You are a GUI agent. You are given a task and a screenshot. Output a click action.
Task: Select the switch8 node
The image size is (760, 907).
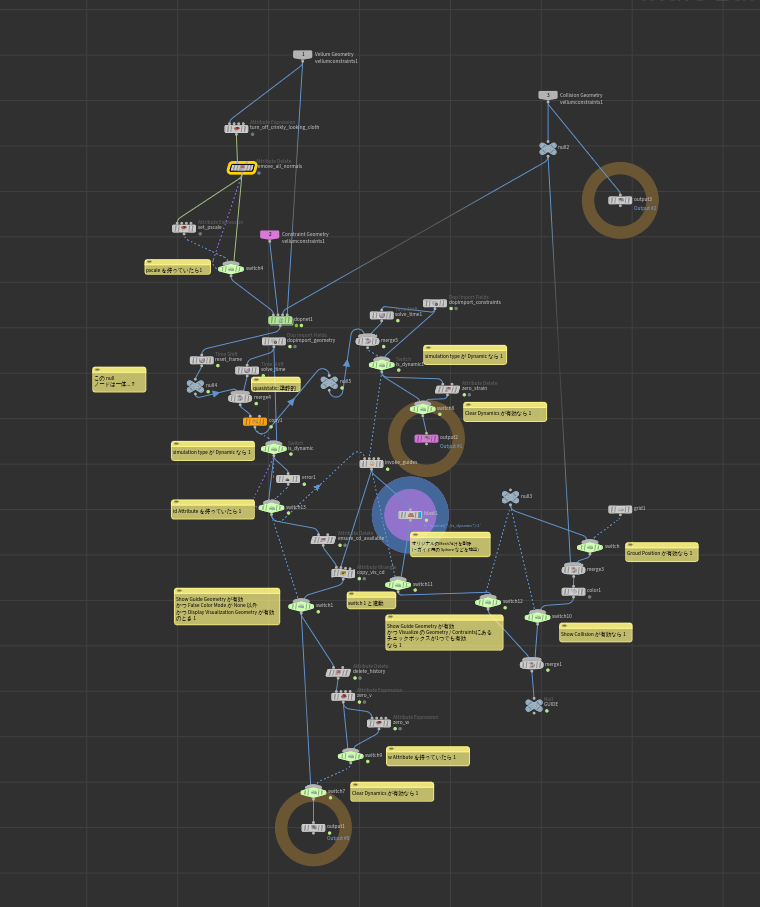click(x=423, y=408)
